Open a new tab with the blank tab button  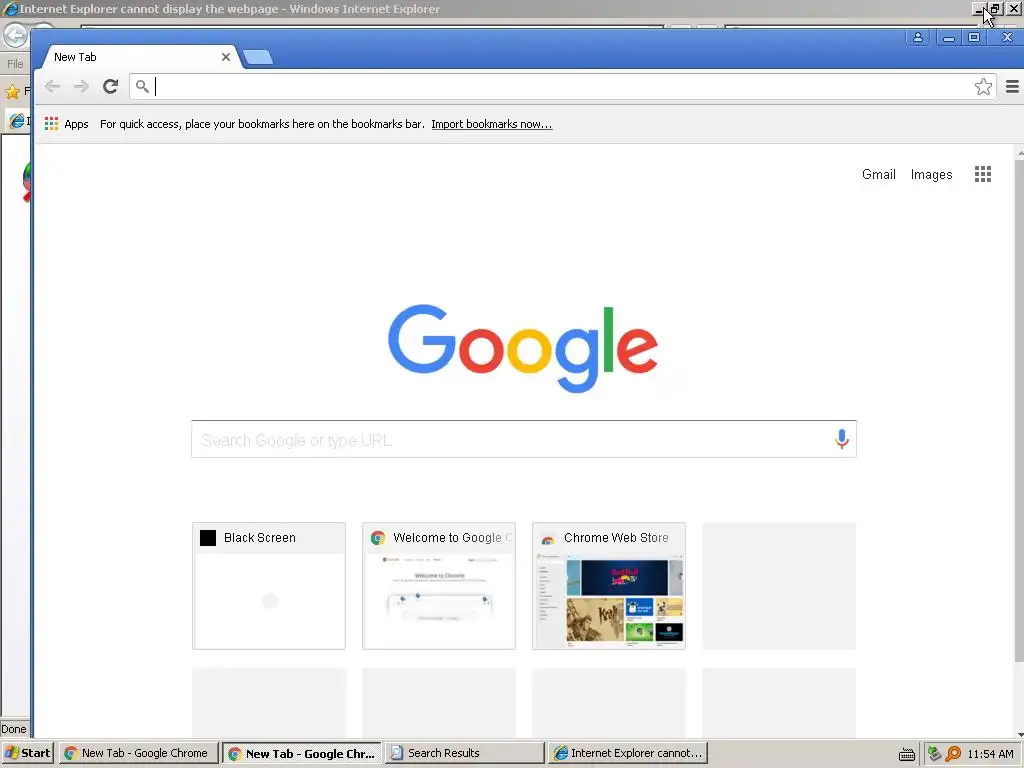(x=258, y=57)
